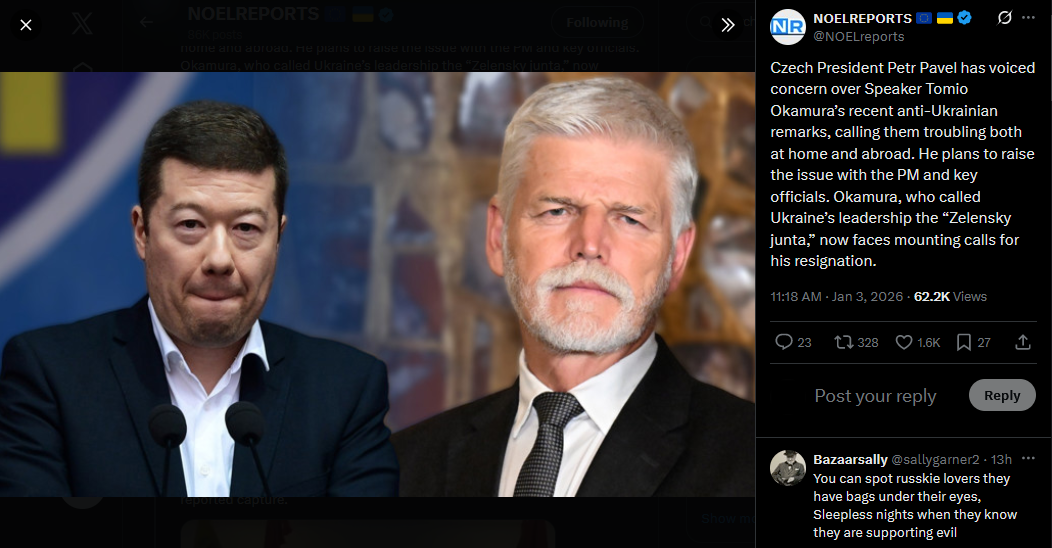Image resolution: width=1052 pixels, height=548 pixels.
Task: Open the share upload icon
Action: pyautogui.click(x=1022, y=343)
